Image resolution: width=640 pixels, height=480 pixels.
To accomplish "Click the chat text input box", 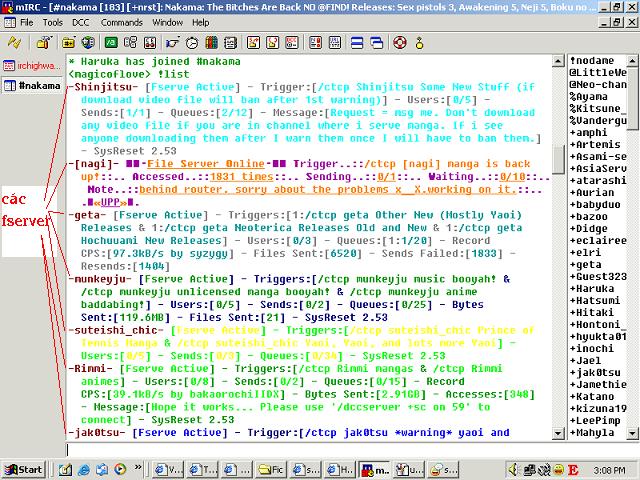I will (x=352, y=449).
